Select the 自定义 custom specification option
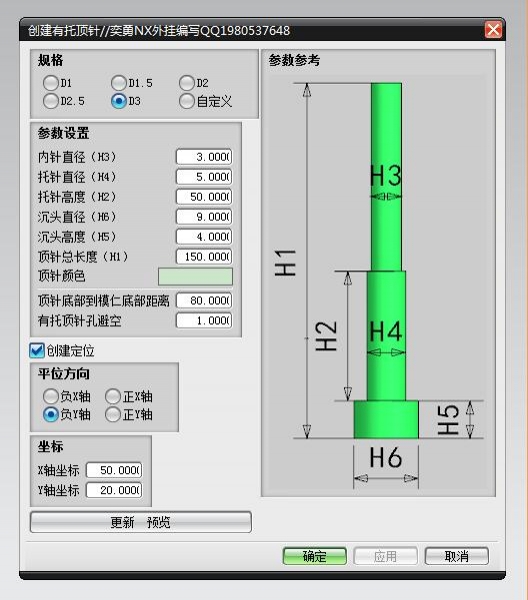Viewport: 528px width, 600px height. tap(187, 101)
